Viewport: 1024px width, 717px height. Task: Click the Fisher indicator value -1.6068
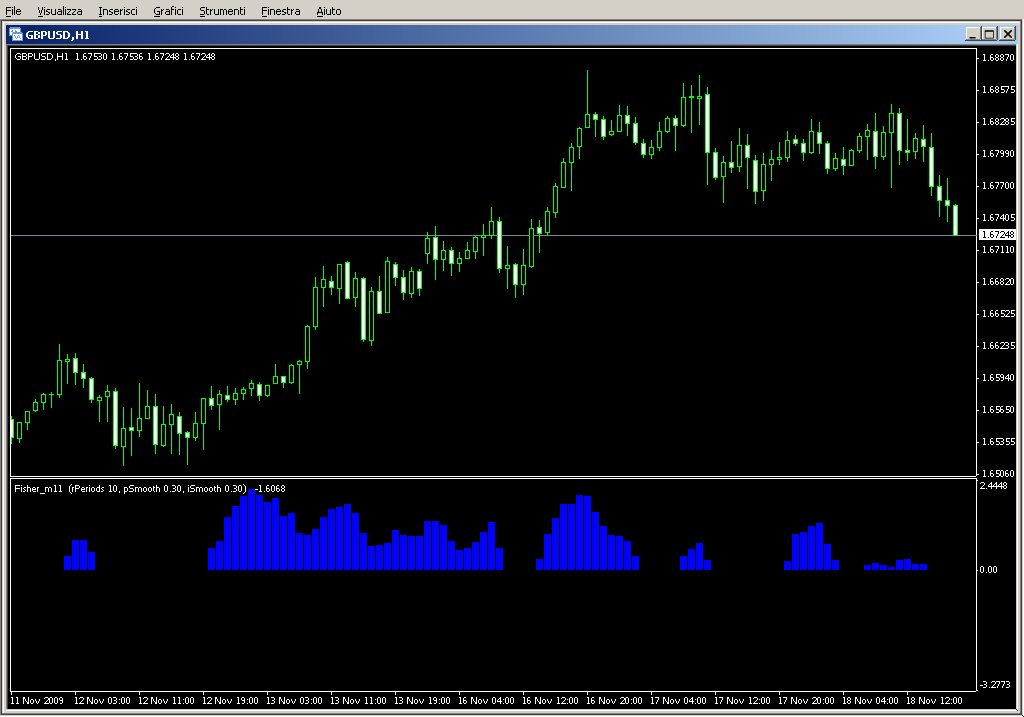(x=270, y=488)
